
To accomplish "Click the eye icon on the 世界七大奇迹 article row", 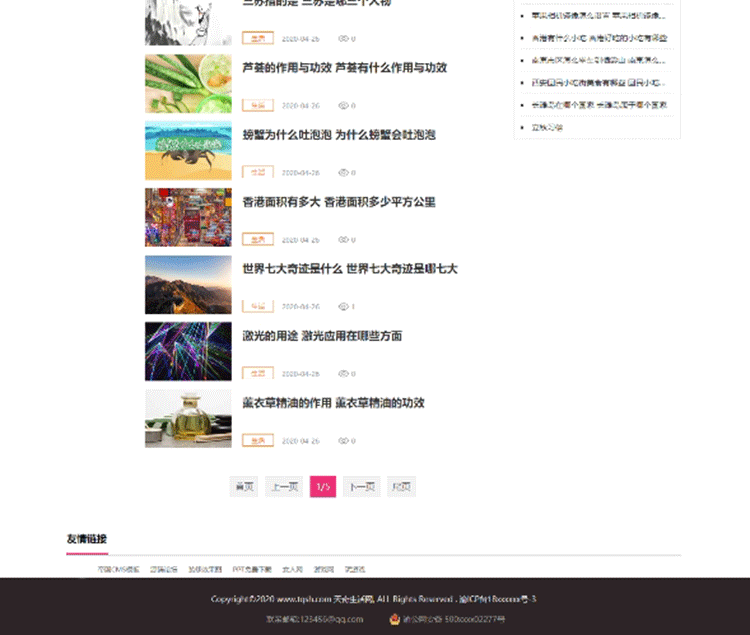I will point(343,307).
